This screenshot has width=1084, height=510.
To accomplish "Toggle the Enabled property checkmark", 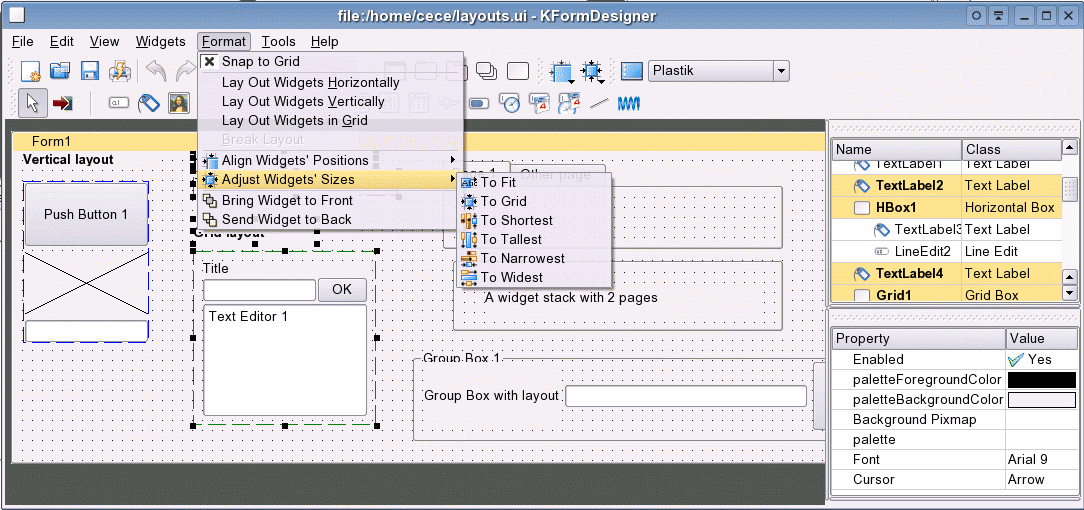I will tap(1017, 360).
